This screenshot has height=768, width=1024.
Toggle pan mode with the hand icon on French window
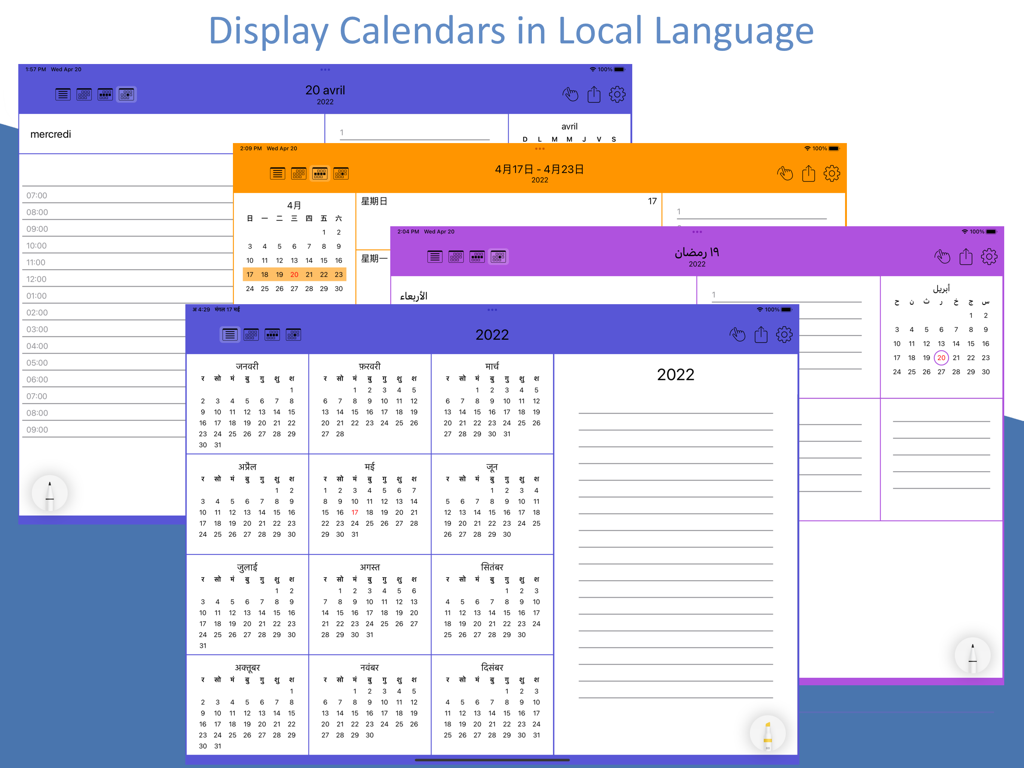[570, 95]
